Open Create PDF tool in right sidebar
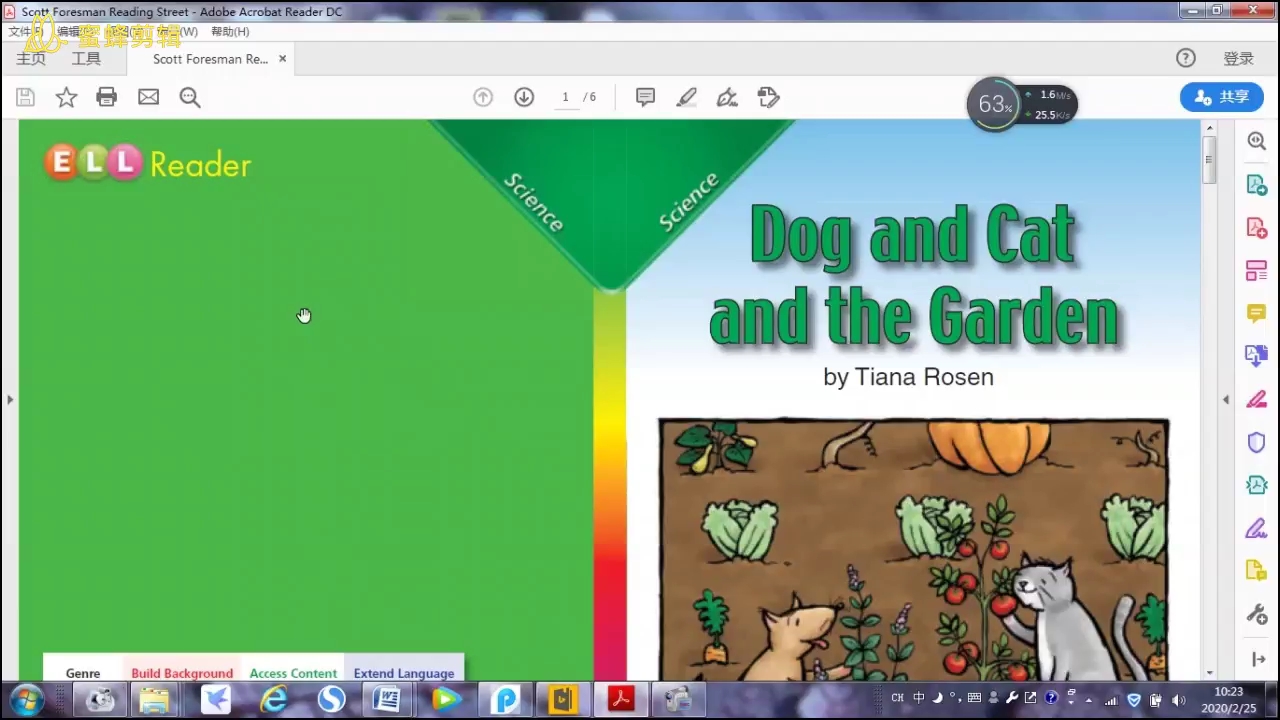The height and width of the screenshot is (720, 1280). pyautogui.click(x=1257, y=228)
